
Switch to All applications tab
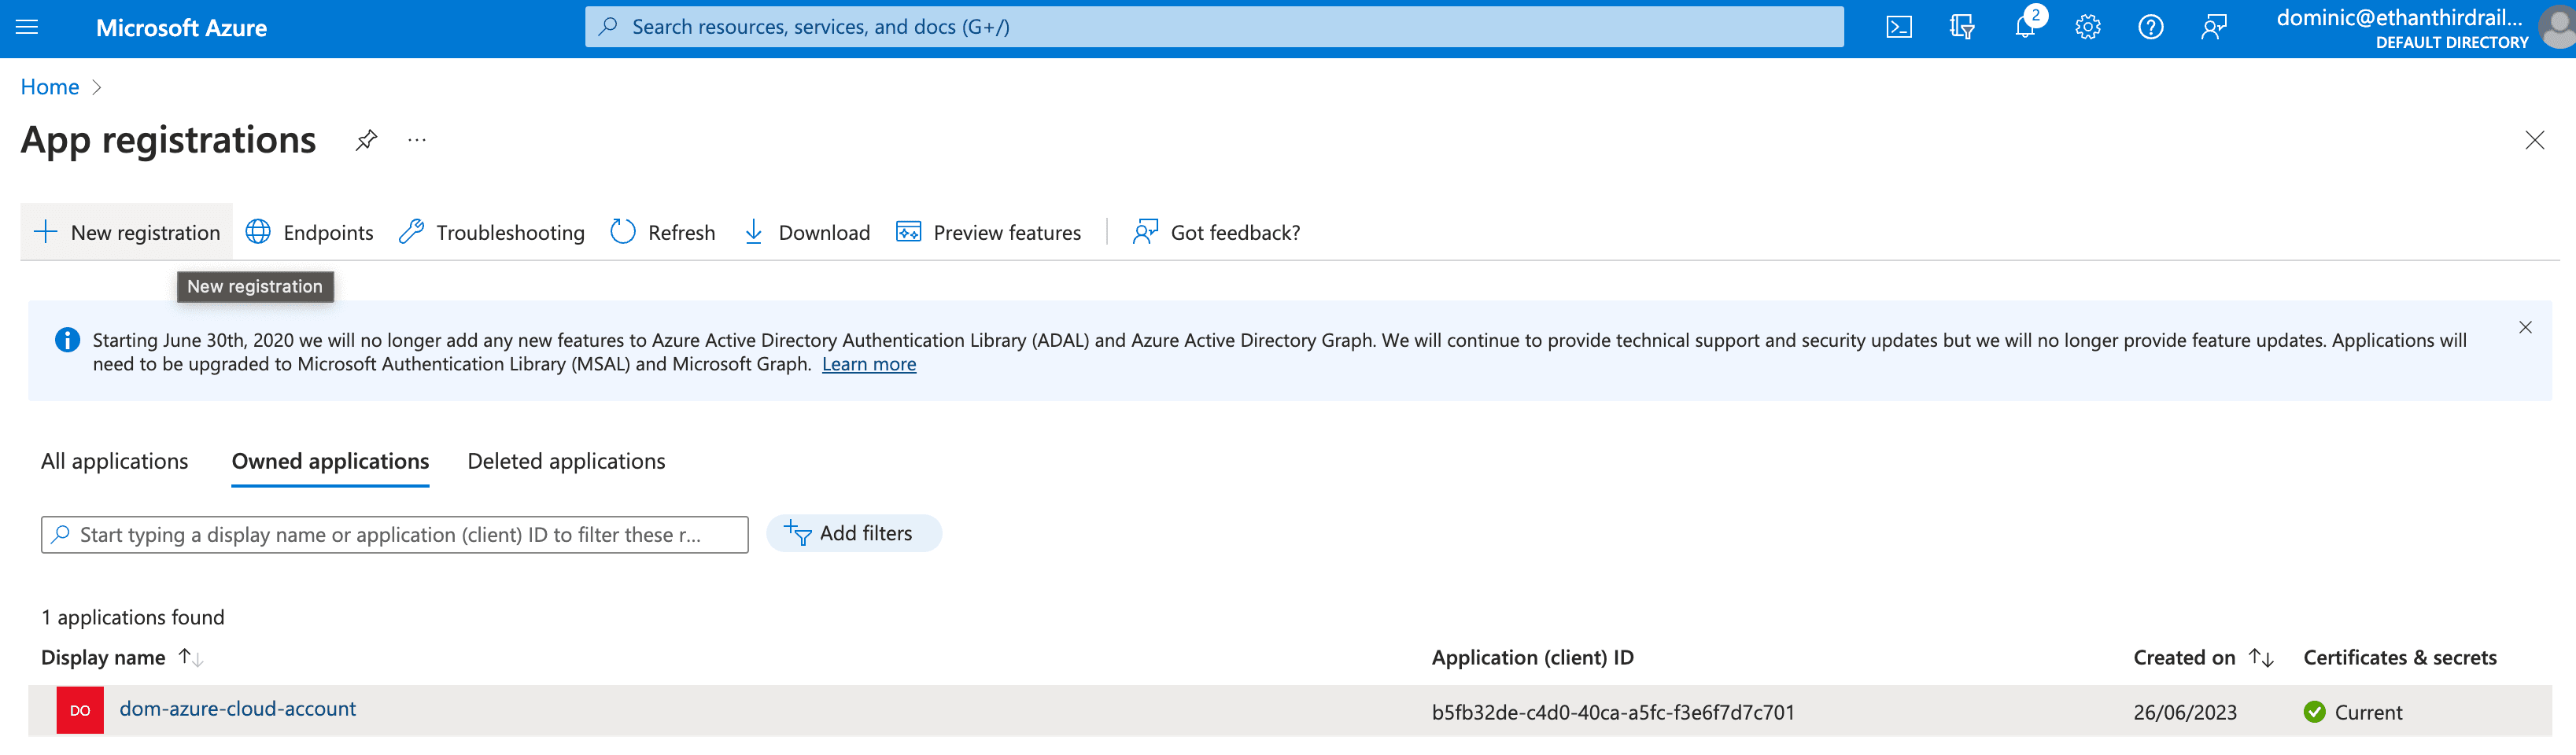click(x=114, y=461)
